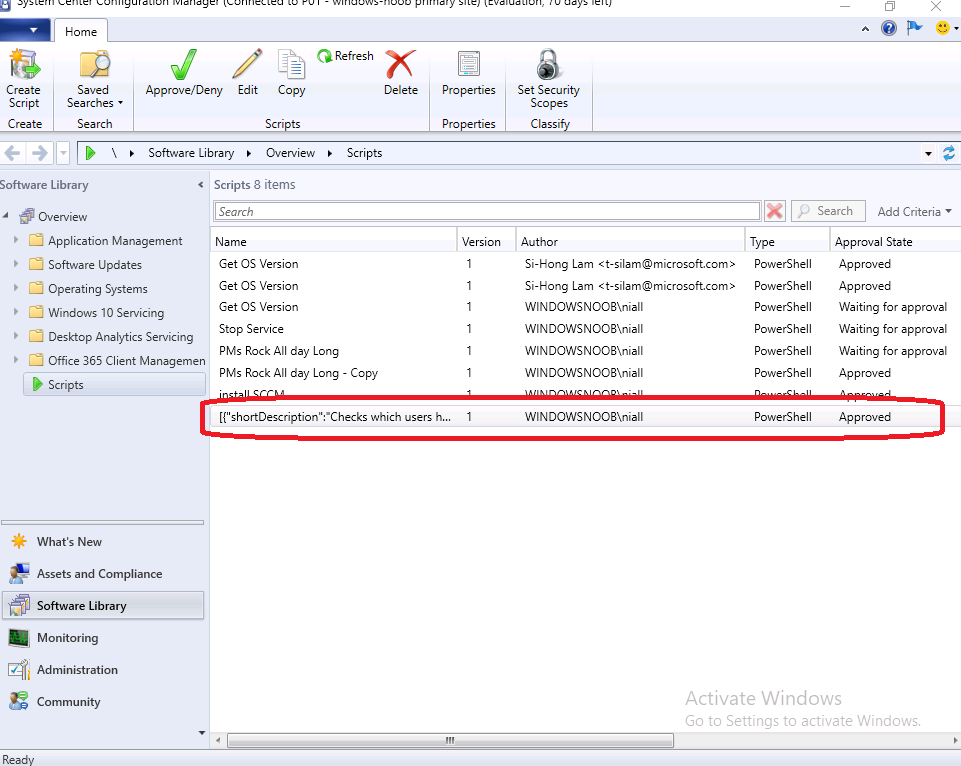This screenshot has width=961, height=766.
Task: Click Scripts in the breadcrumb path
Action: [364, 153]
